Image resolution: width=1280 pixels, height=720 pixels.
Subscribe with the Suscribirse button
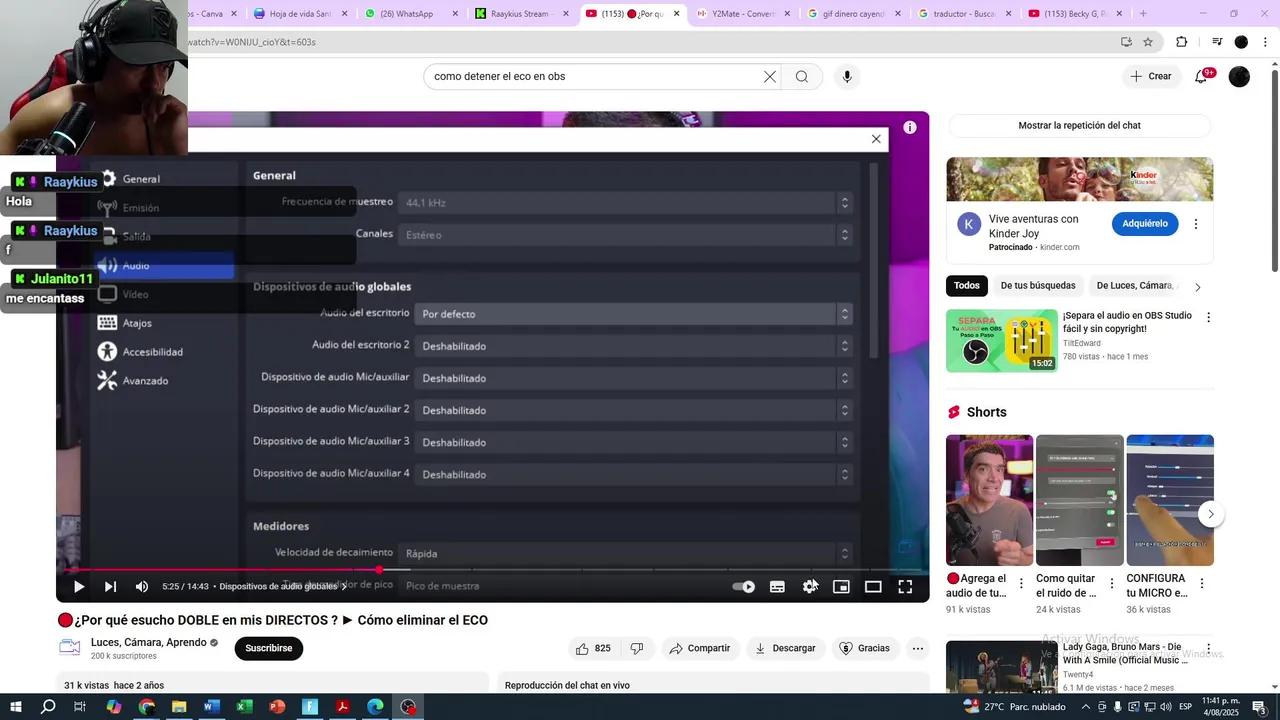tap(269, 648)
